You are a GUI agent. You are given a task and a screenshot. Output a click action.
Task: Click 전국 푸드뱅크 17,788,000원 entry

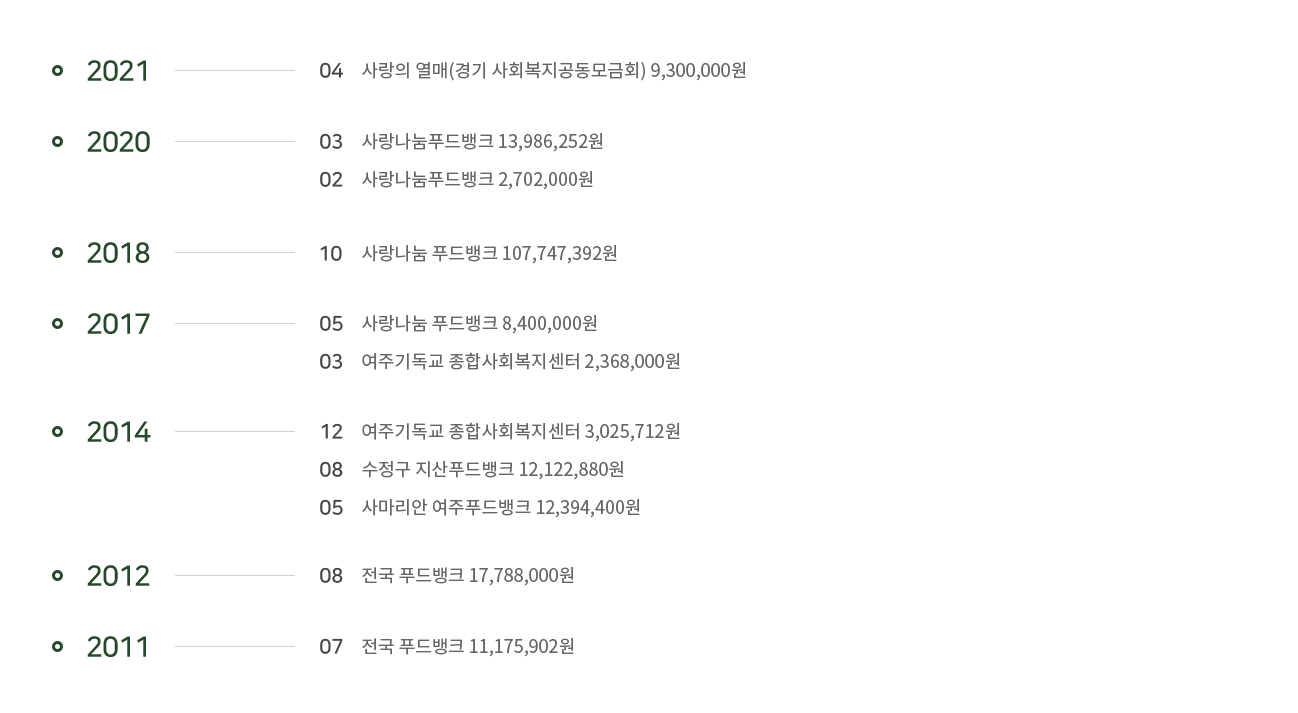(x=468, y=575)
